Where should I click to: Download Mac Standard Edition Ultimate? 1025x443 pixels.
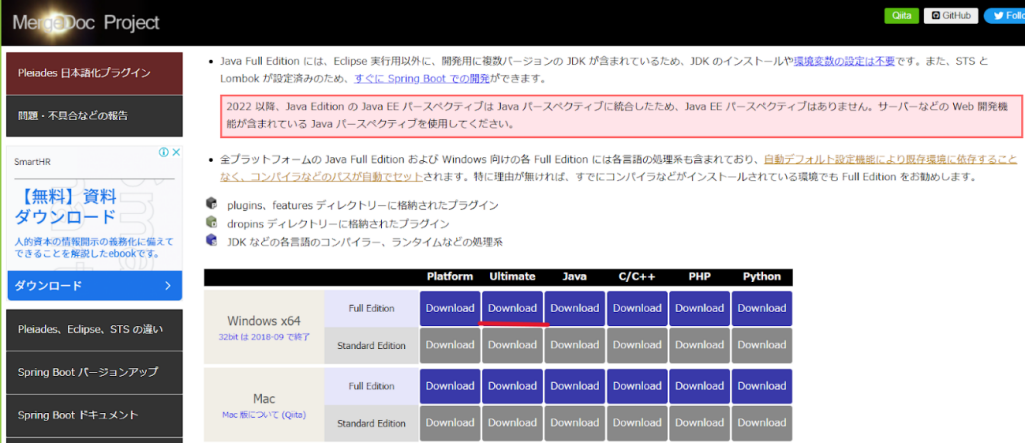click(x=512, y=423)
